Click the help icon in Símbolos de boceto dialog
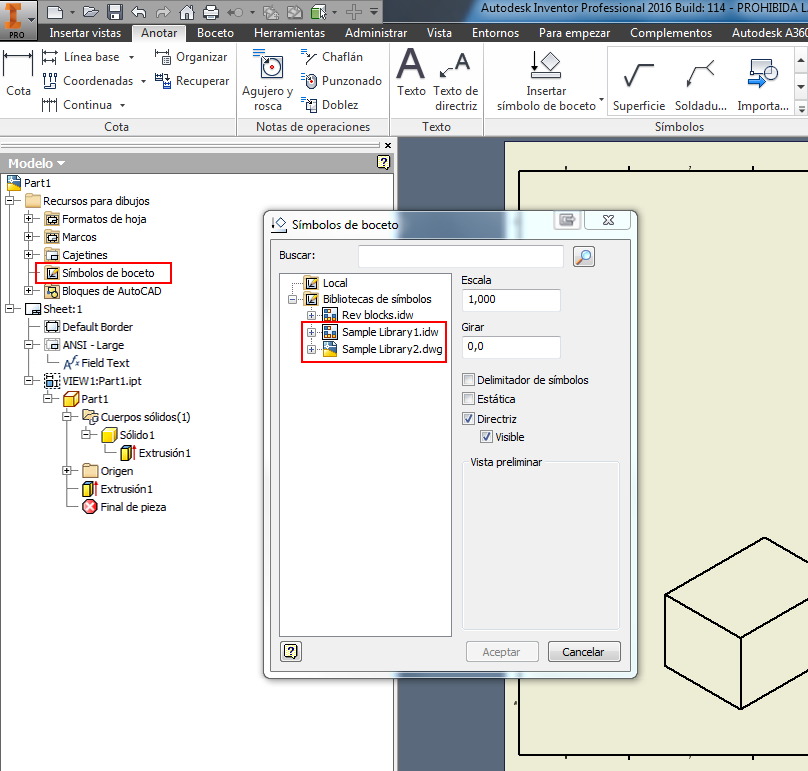Screen dimensions: 808x771 (x=291, y=652)
